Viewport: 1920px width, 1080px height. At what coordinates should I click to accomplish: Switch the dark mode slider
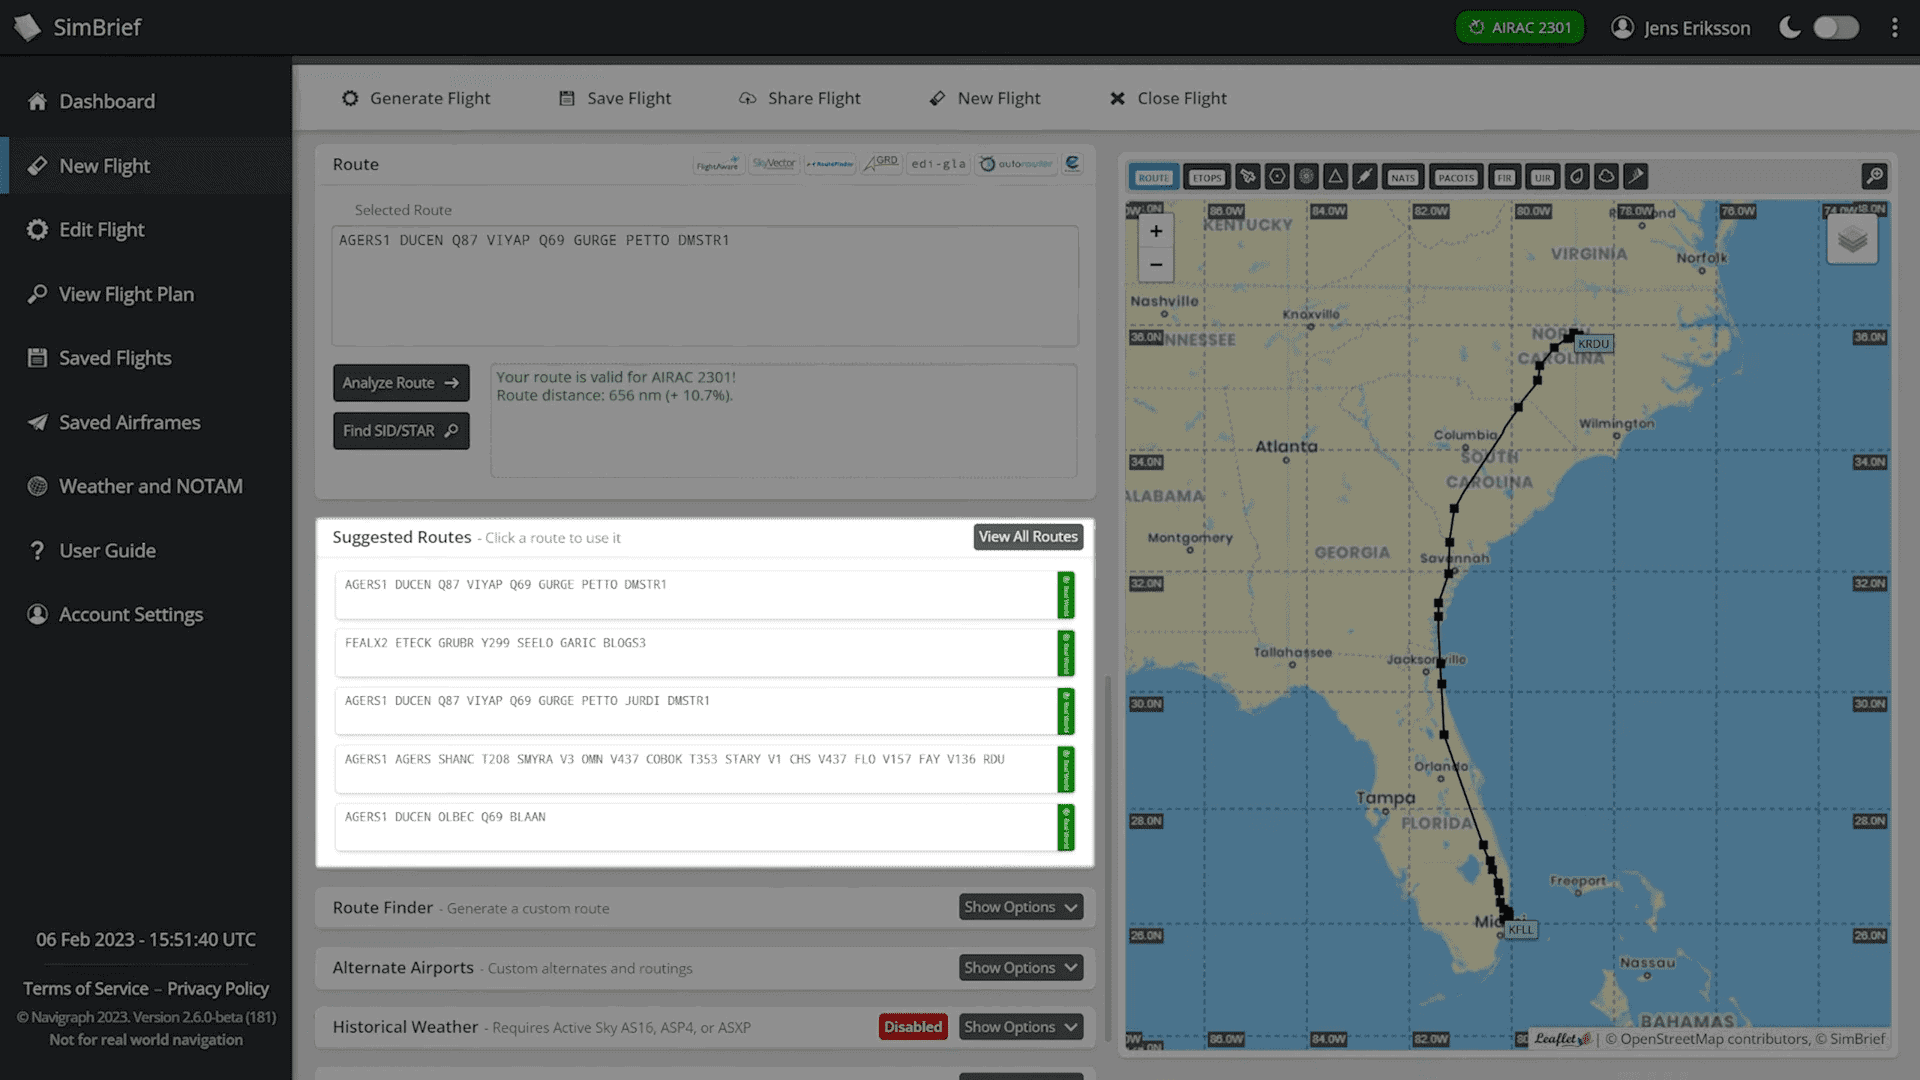[x=1837, y=27]
